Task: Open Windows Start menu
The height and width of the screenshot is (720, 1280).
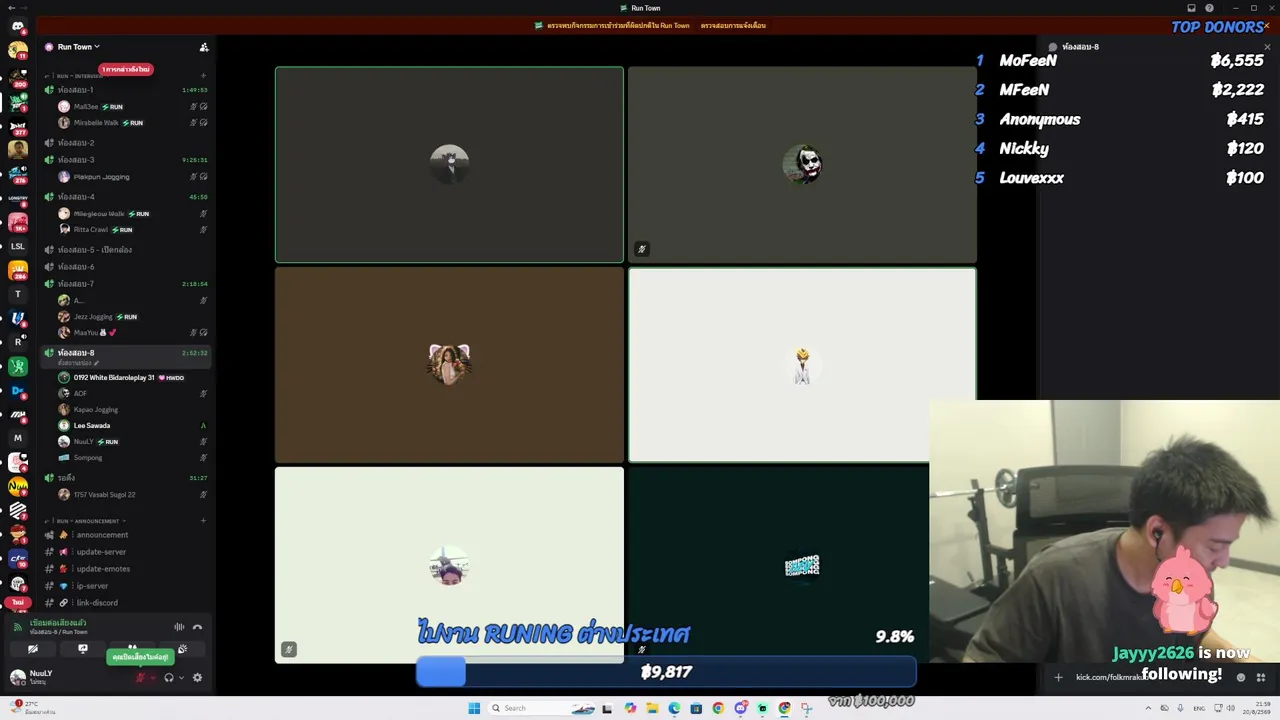Action: tap(474, 708)
